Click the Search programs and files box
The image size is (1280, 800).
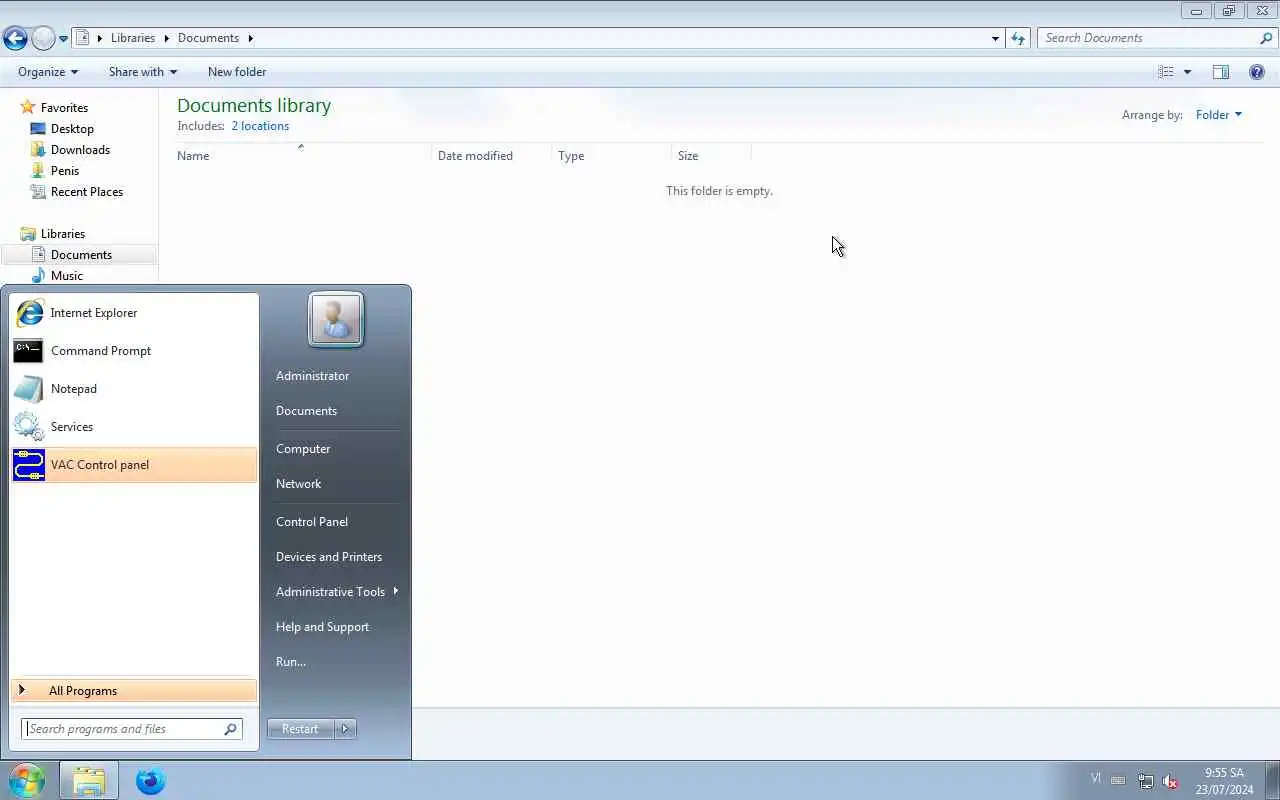pyautogui.click(x=131, y=729)
